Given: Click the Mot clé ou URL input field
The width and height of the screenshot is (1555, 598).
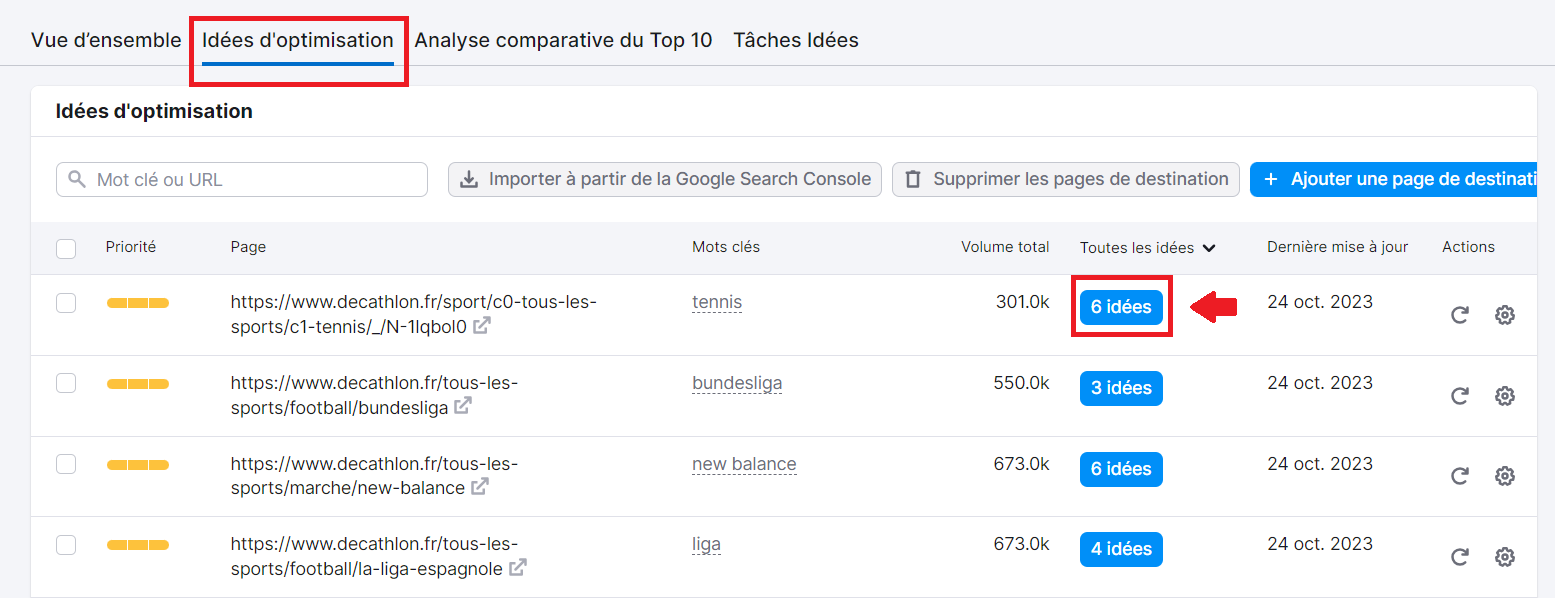Looking at the screenshot, I should pyautogui.click(x=240, y=179).
